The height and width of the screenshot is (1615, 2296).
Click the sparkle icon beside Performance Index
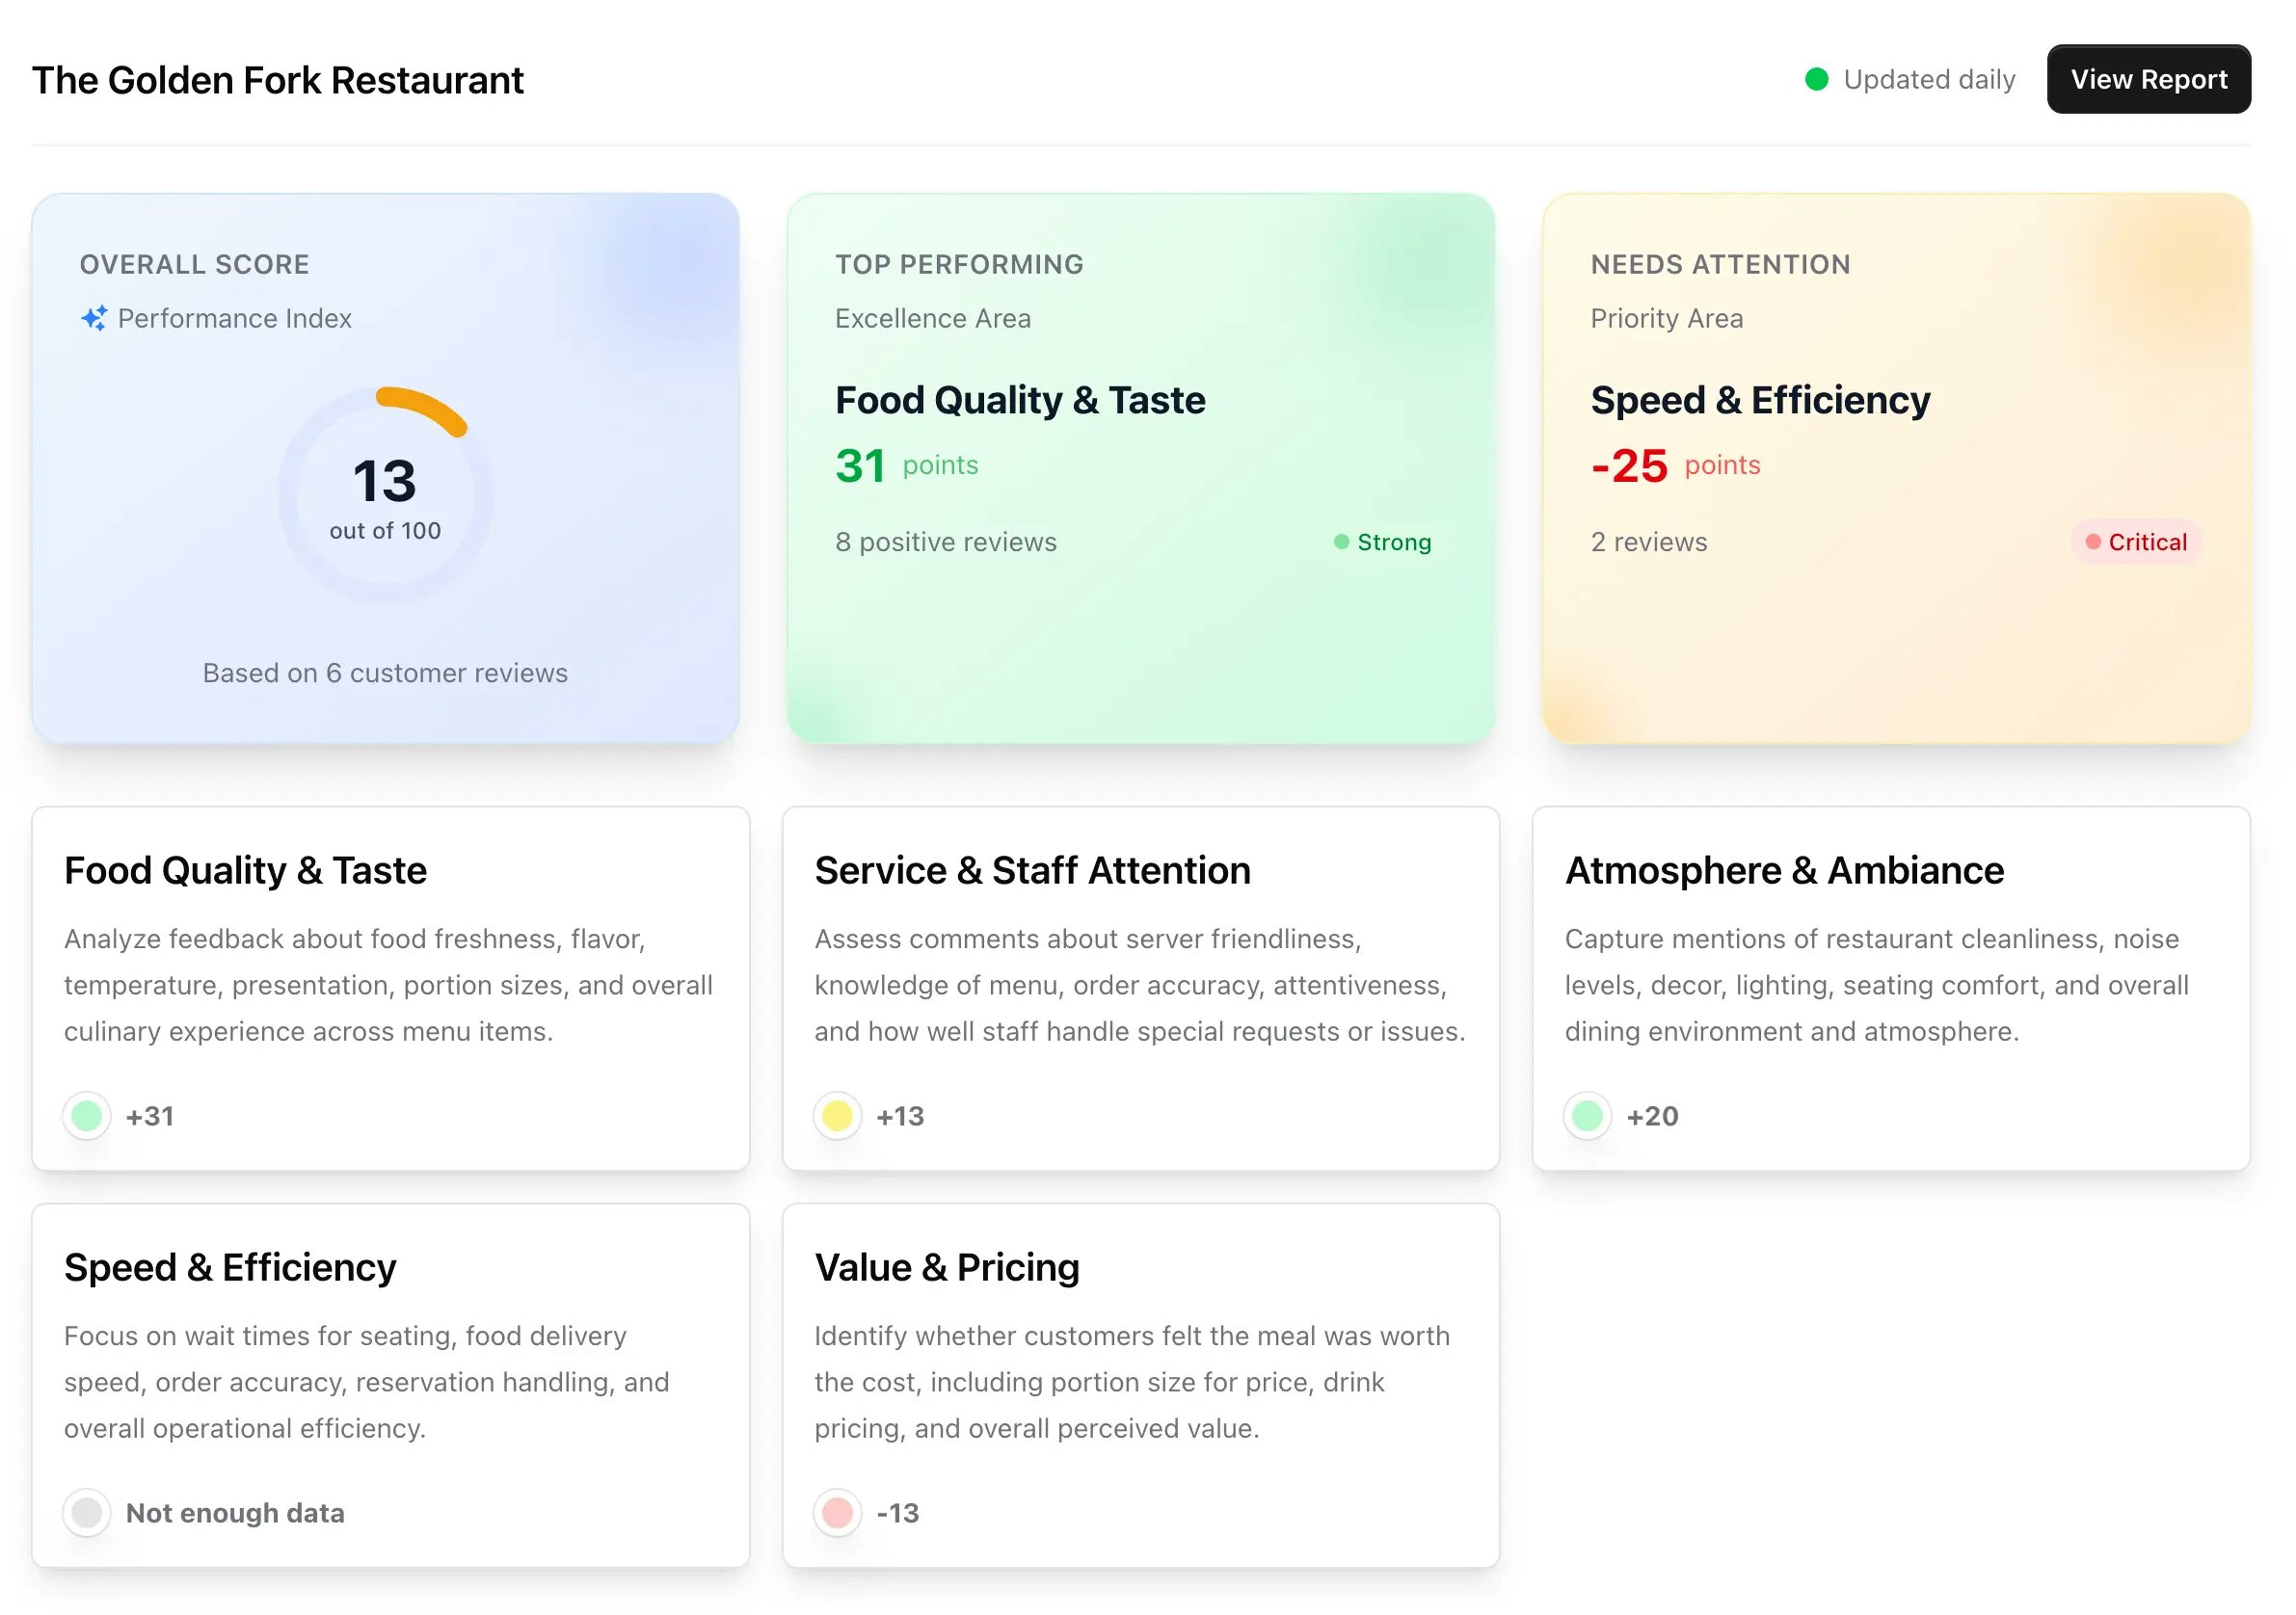pos(94,318)
